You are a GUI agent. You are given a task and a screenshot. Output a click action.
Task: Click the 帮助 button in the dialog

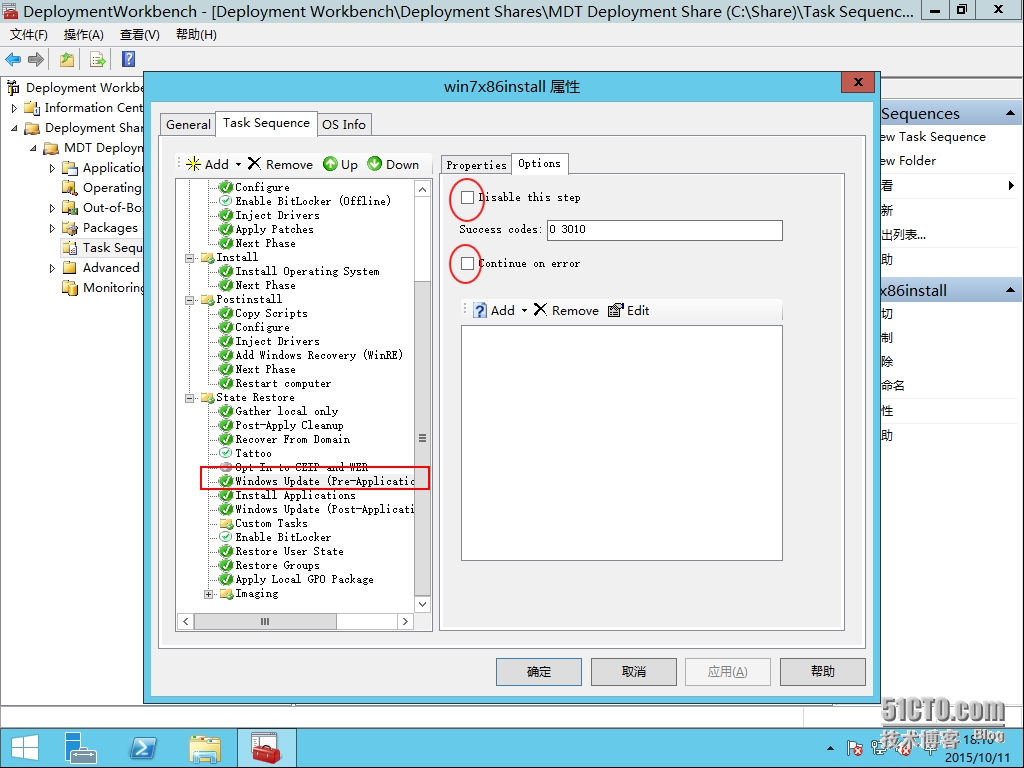(823, 672)
